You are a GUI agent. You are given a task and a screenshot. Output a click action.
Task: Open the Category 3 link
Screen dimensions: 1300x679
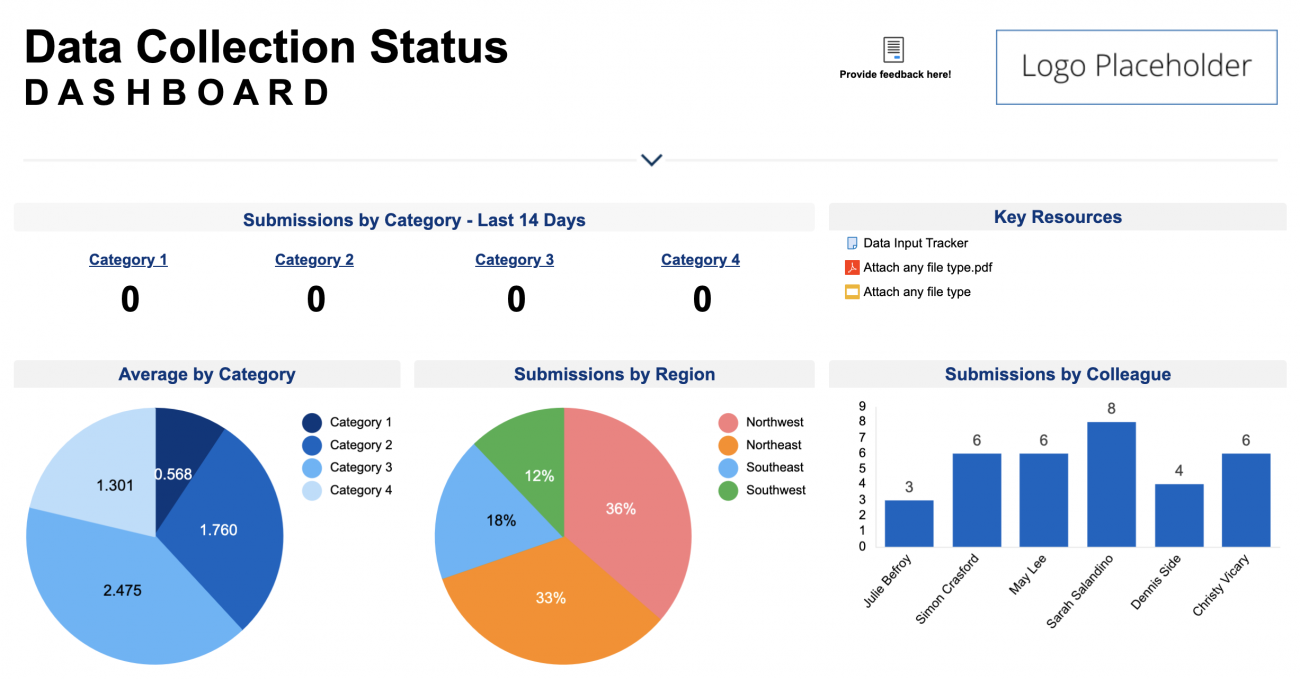tap(514, 259)
